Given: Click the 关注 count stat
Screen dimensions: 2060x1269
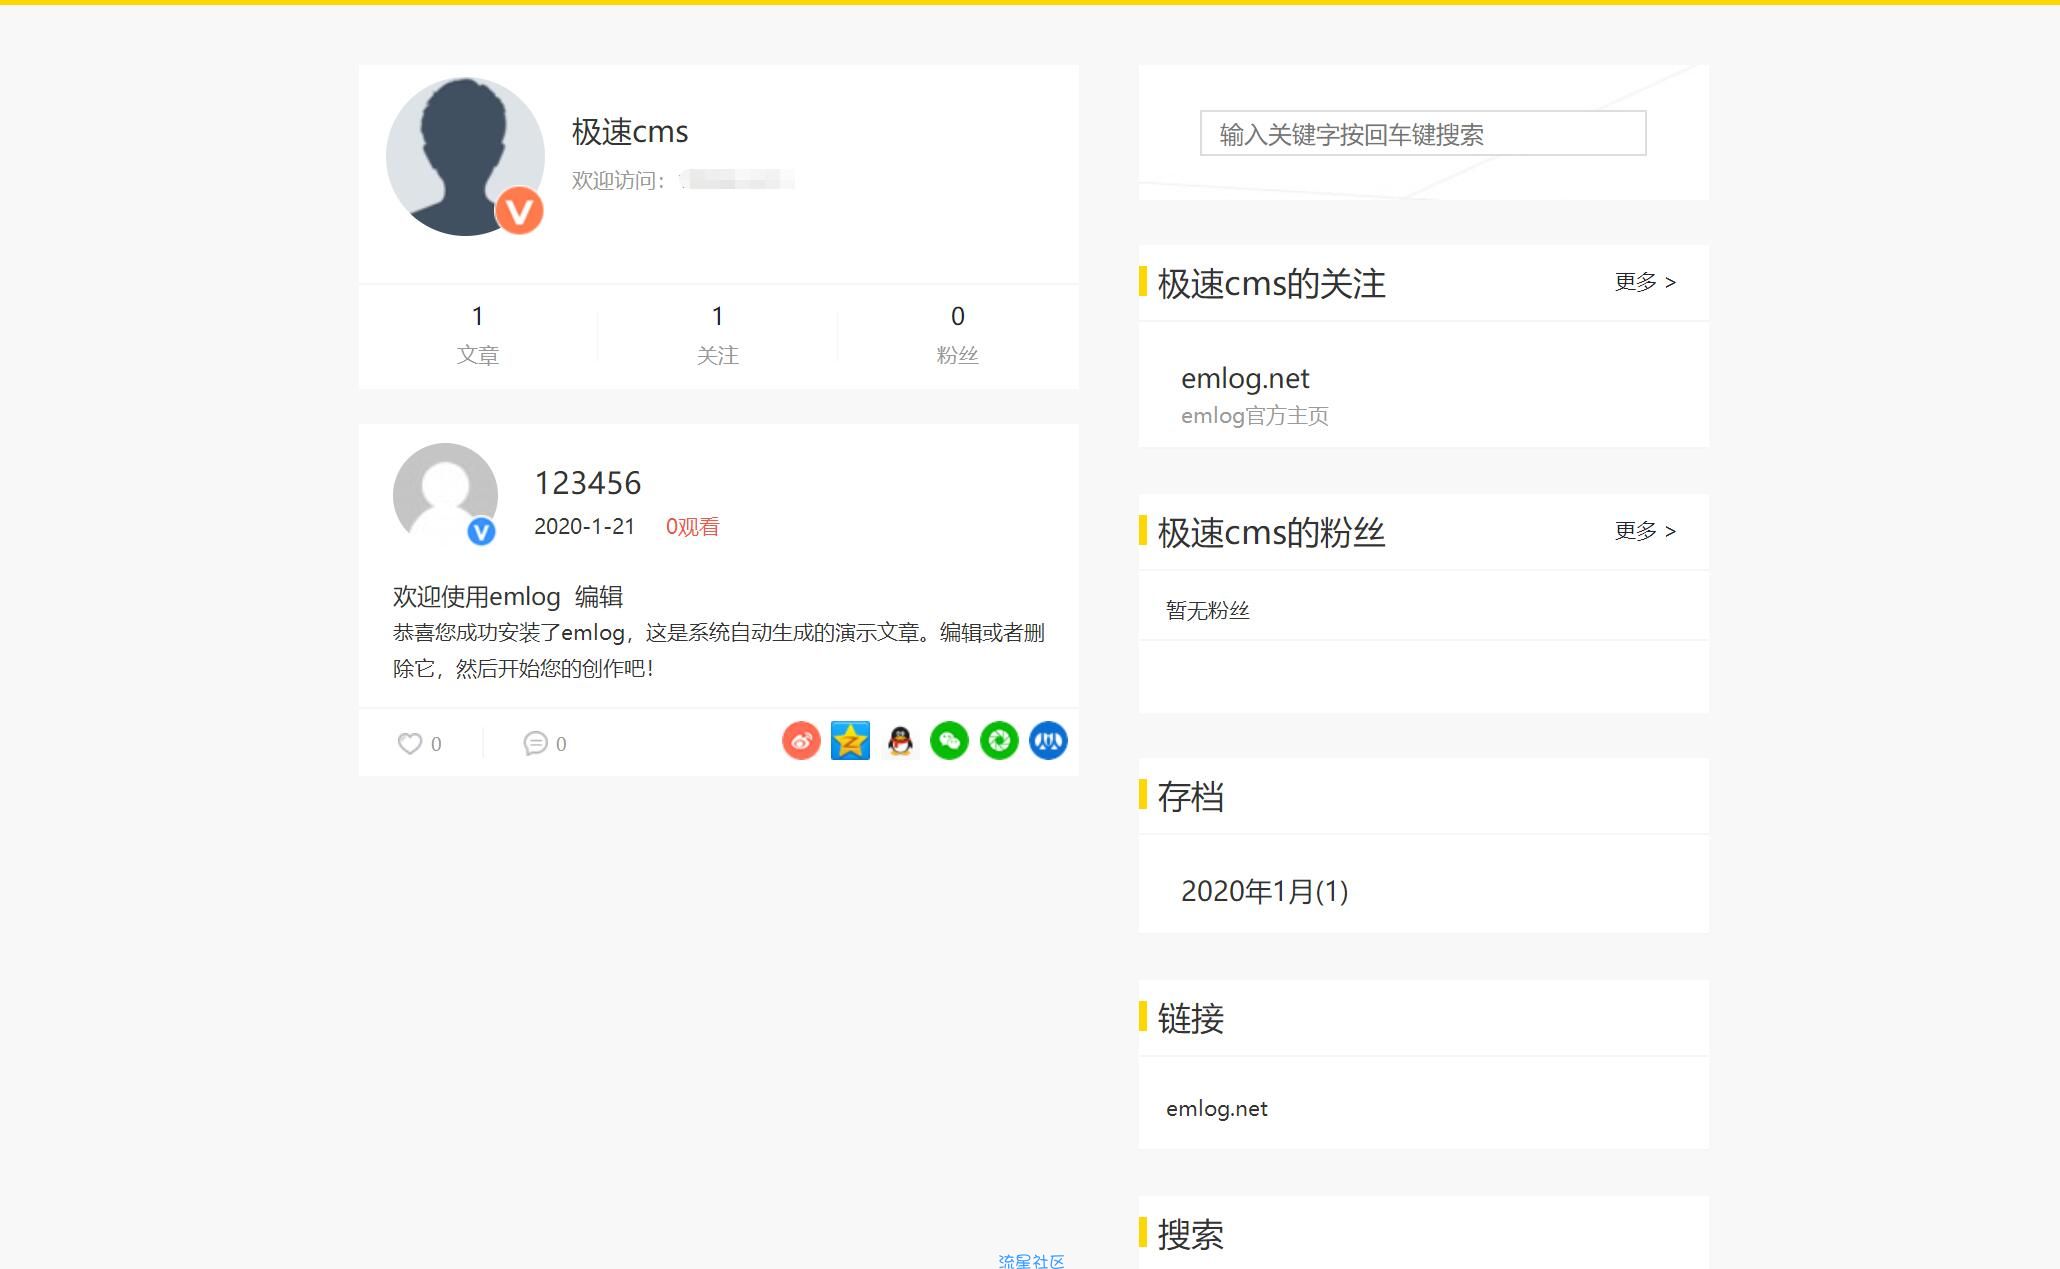Looking at the screenshot, I should tap(718, 335).
